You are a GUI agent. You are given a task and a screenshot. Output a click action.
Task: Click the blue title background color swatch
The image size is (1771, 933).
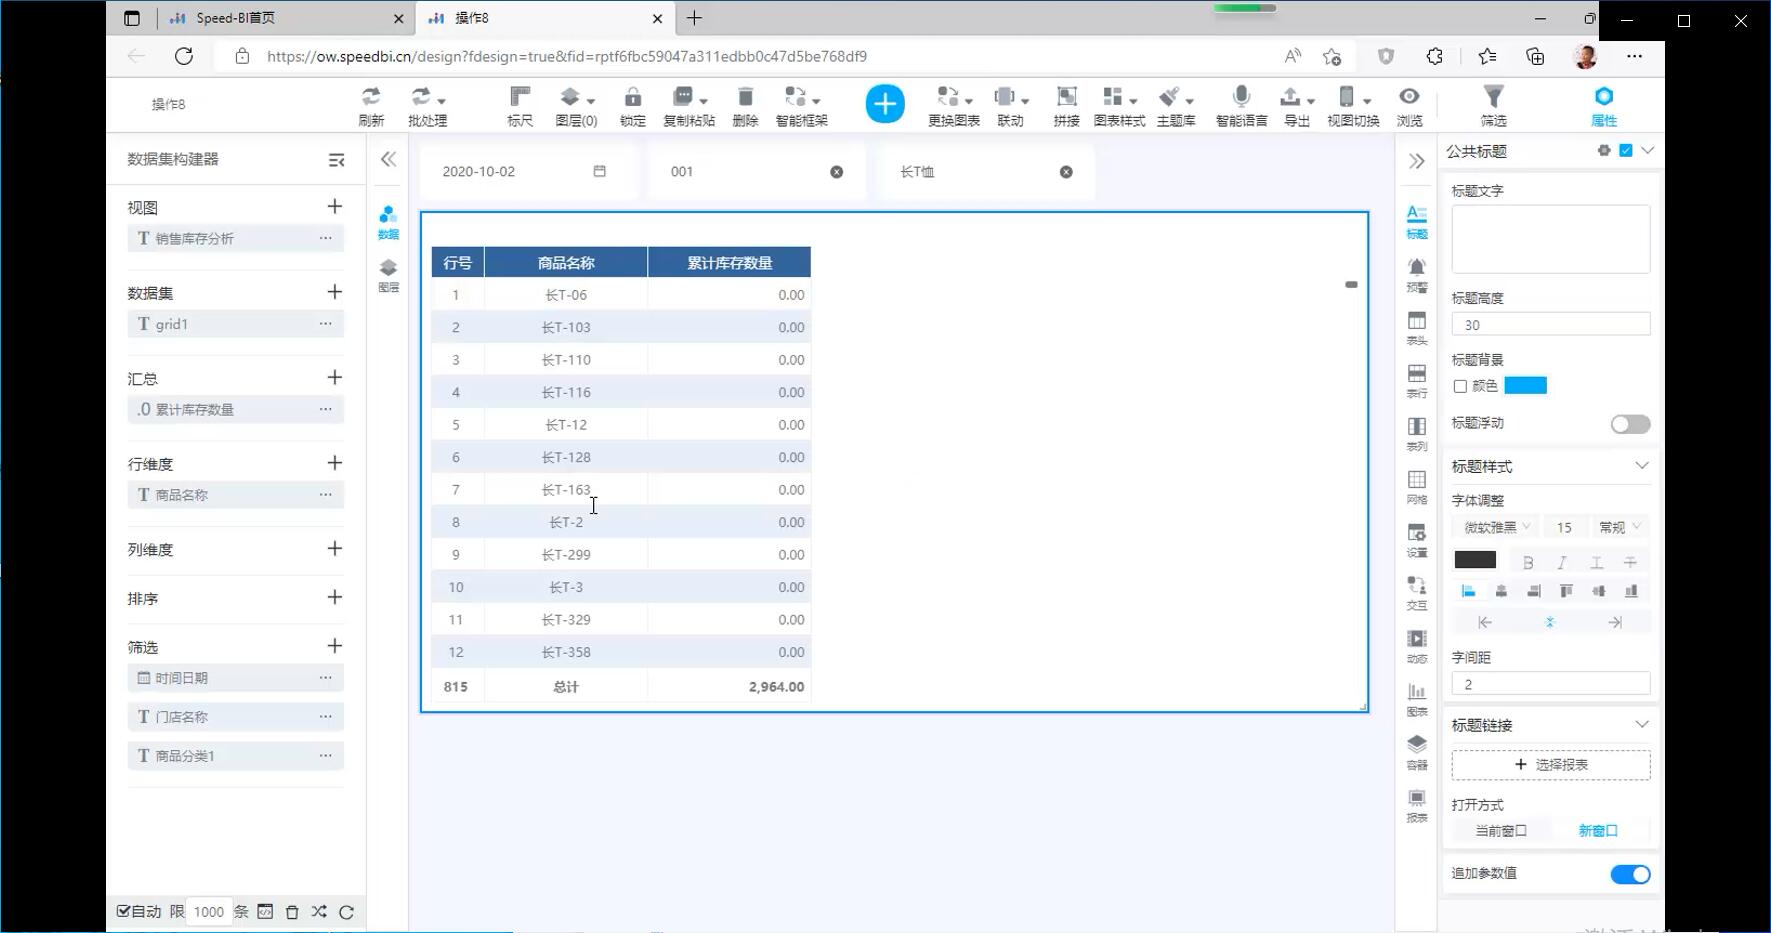1525,386
